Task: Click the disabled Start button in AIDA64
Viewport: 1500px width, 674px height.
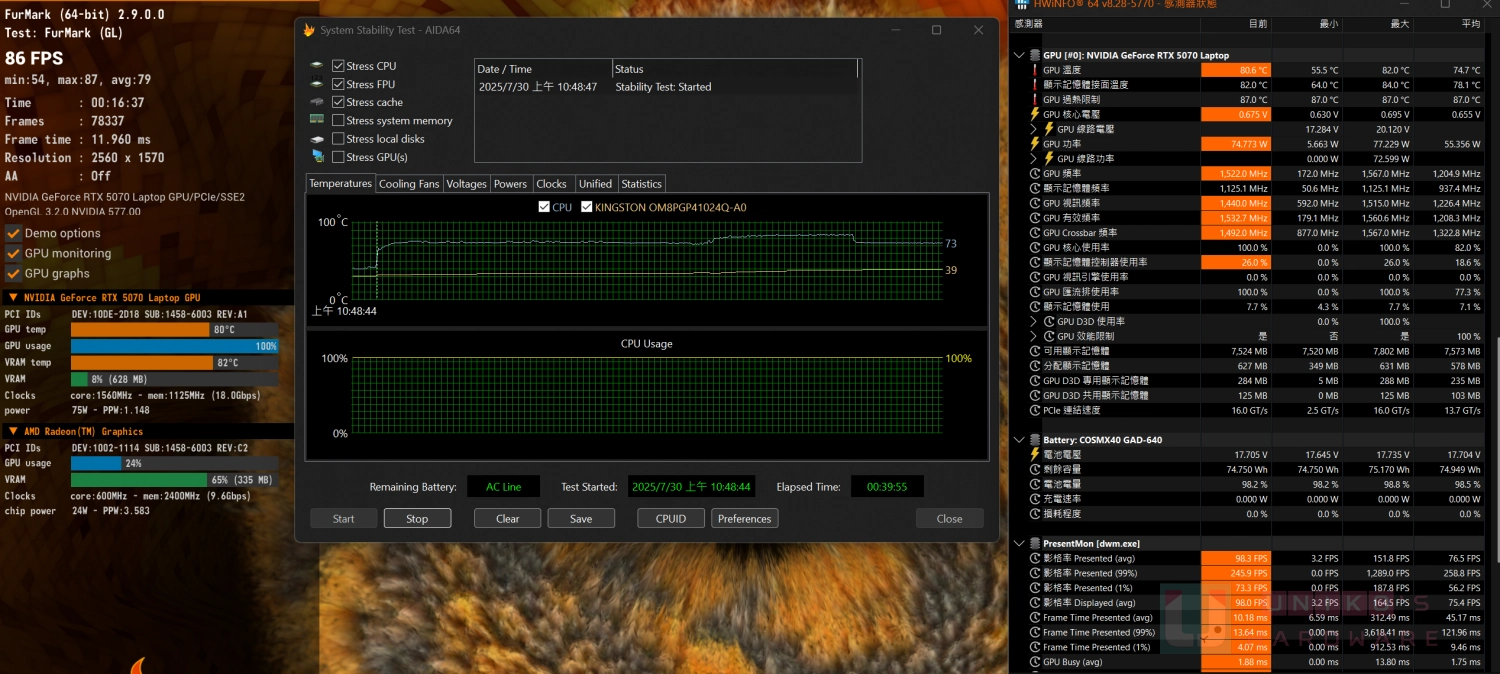Action: (x=344, y=518)
